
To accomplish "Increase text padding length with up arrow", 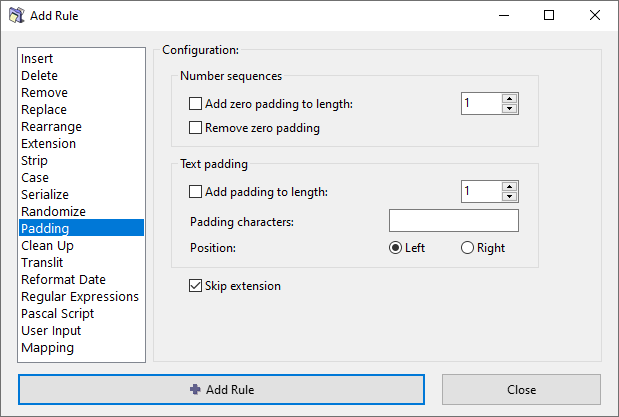I will (x=510, y=187).
